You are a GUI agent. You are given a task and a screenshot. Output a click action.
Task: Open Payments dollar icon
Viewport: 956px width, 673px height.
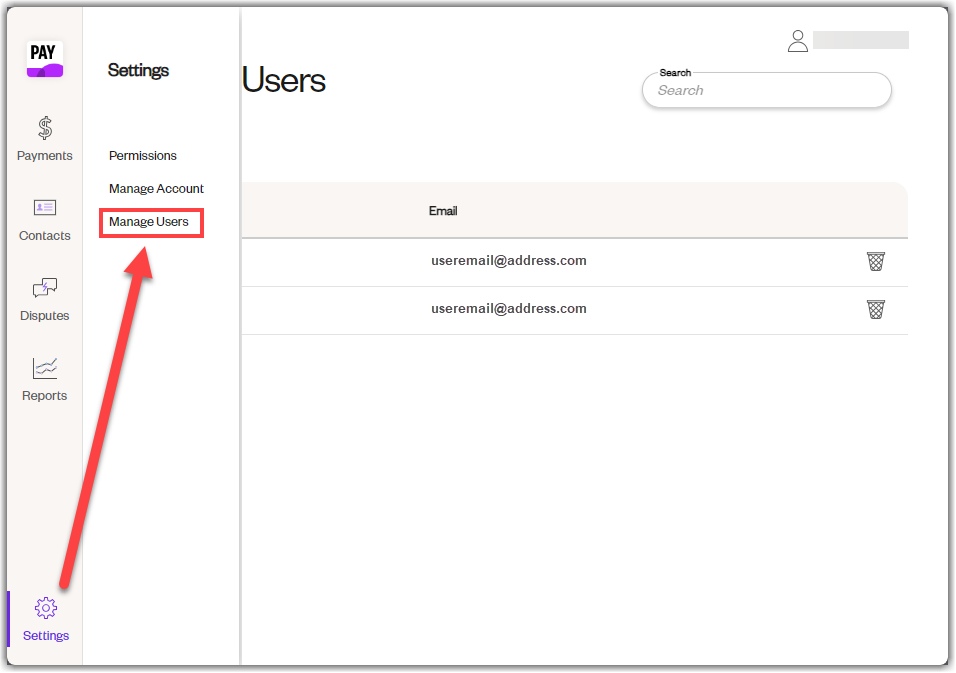pyautogui.click(x=45, y=128)
